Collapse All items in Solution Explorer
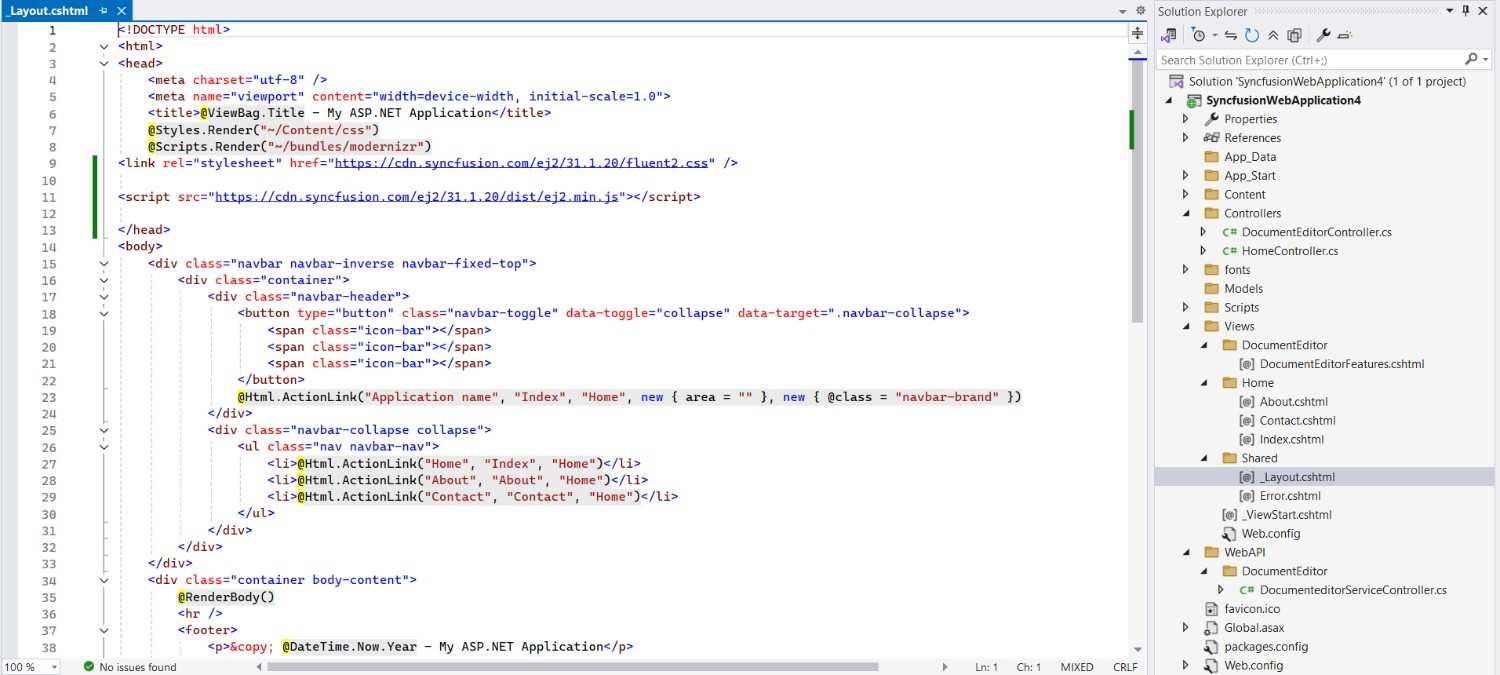This screenshot has width=1500, height=675. pos(1272,35)
